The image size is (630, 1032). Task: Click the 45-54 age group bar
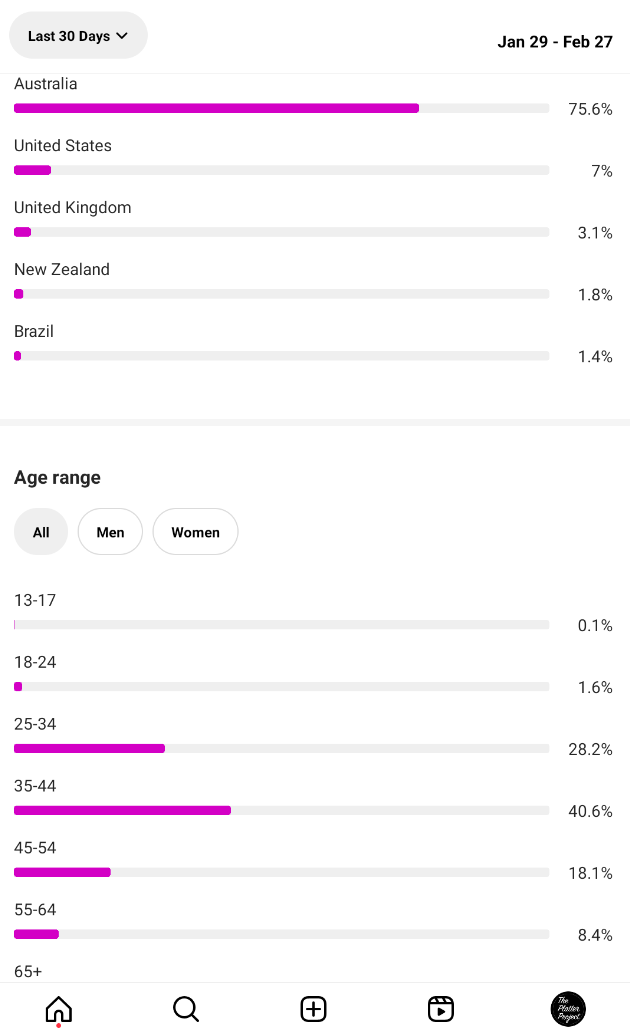(x=281, y=872)
